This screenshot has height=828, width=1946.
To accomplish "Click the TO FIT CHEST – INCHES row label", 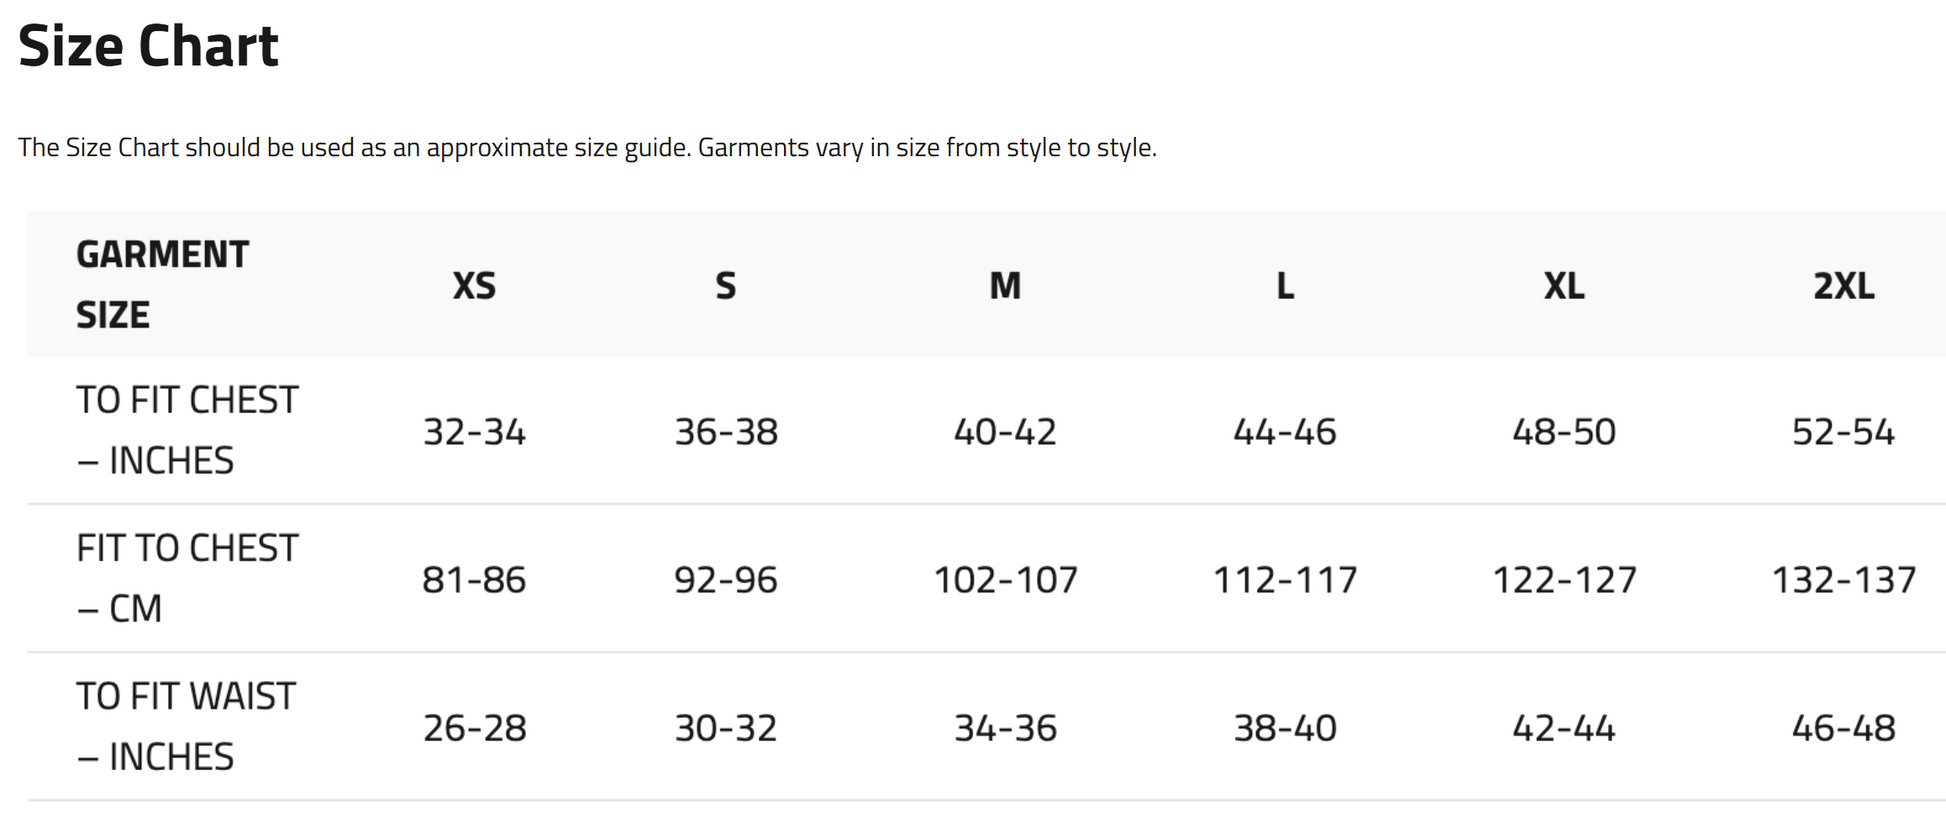I will [x=187, y=431].
